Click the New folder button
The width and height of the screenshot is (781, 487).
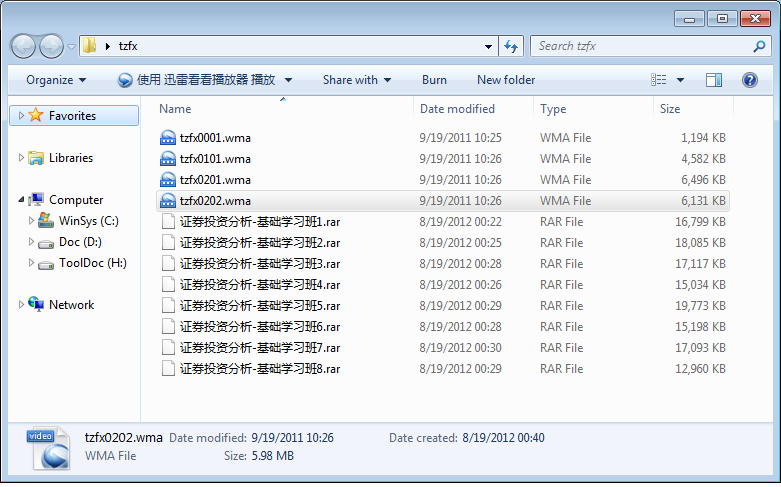coord(505,80)
